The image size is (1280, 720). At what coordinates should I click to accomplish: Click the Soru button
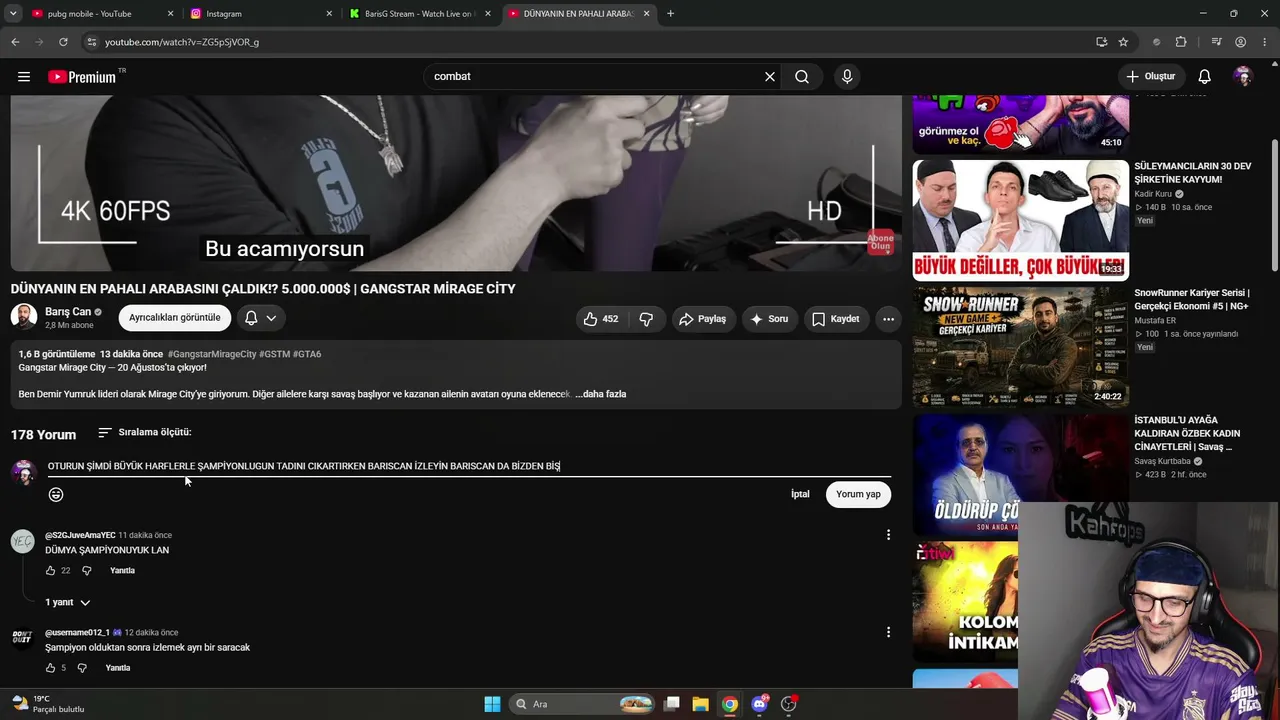point(770,319)
